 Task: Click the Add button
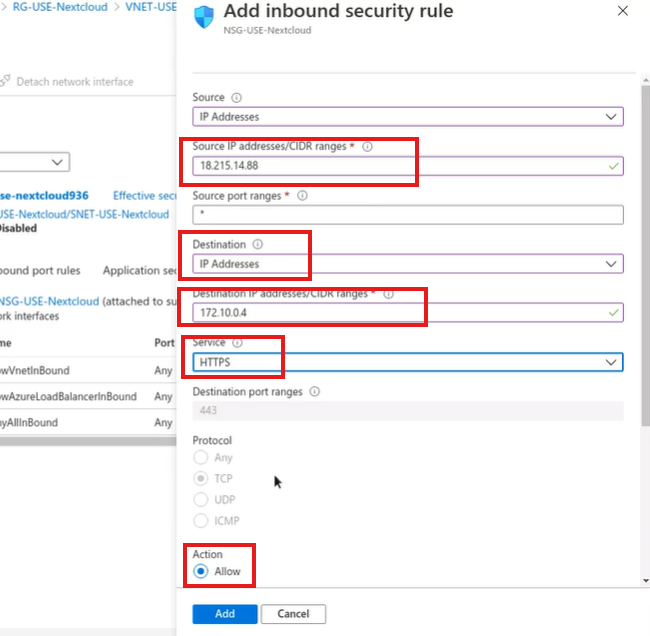pos(225,614)
